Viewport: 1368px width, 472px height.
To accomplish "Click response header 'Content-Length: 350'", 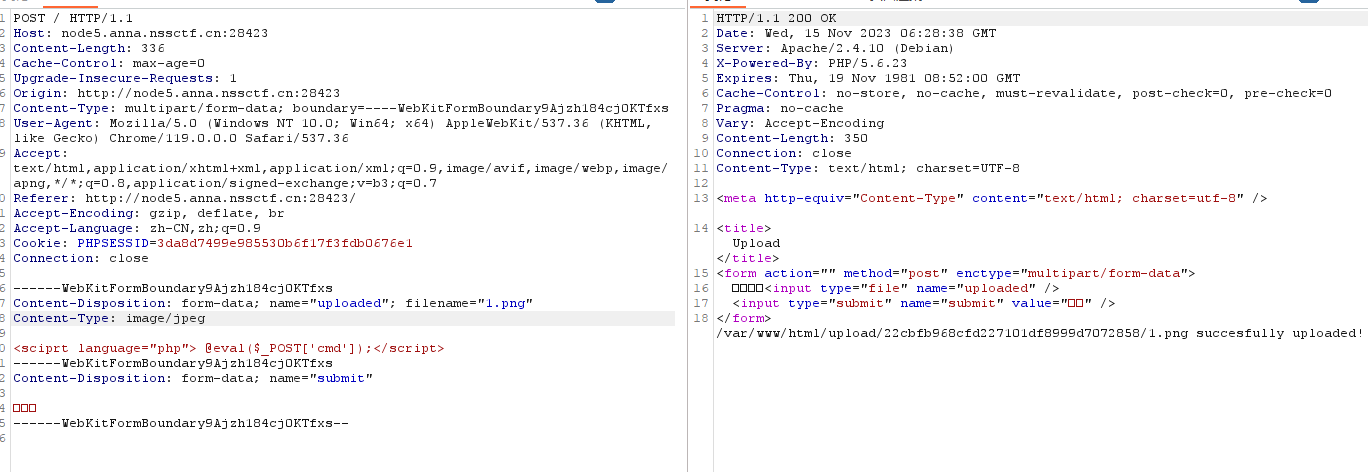I will [792, 138].
